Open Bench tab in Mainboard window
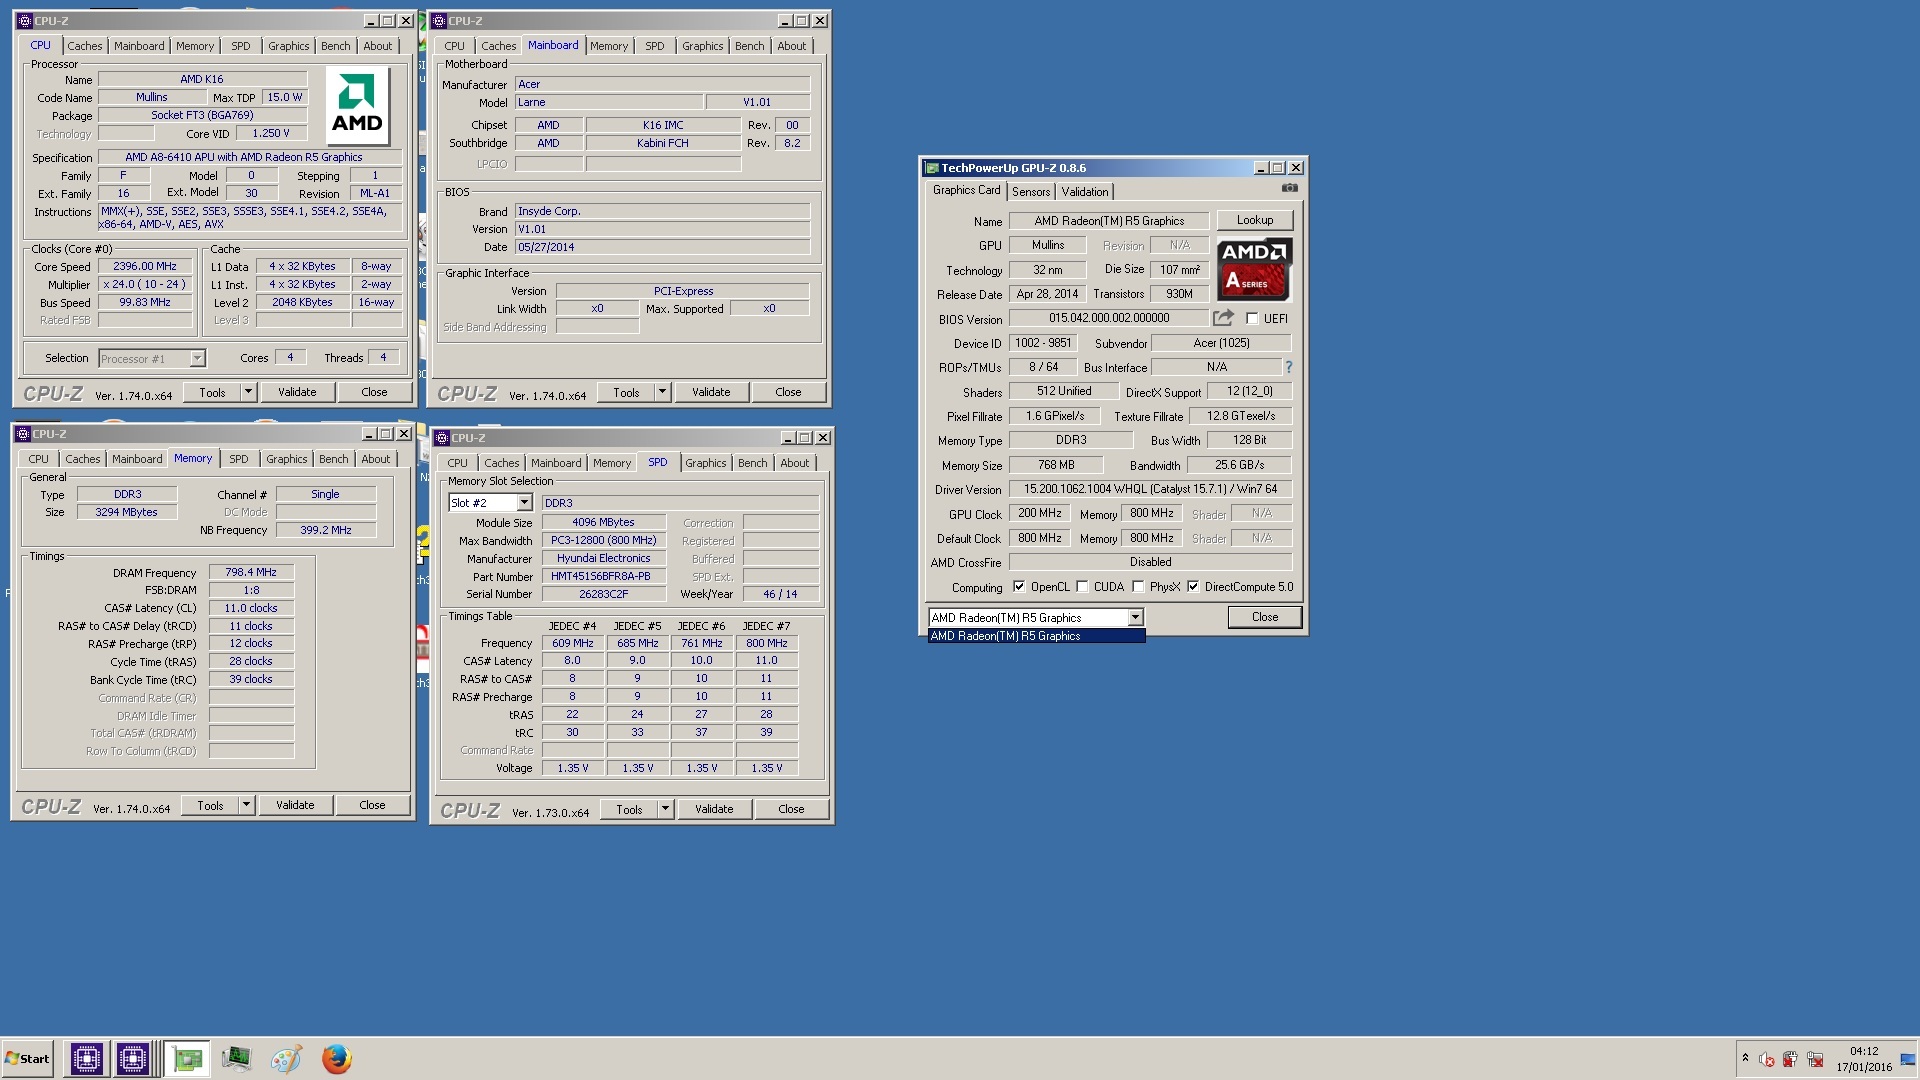 (749, 46)
